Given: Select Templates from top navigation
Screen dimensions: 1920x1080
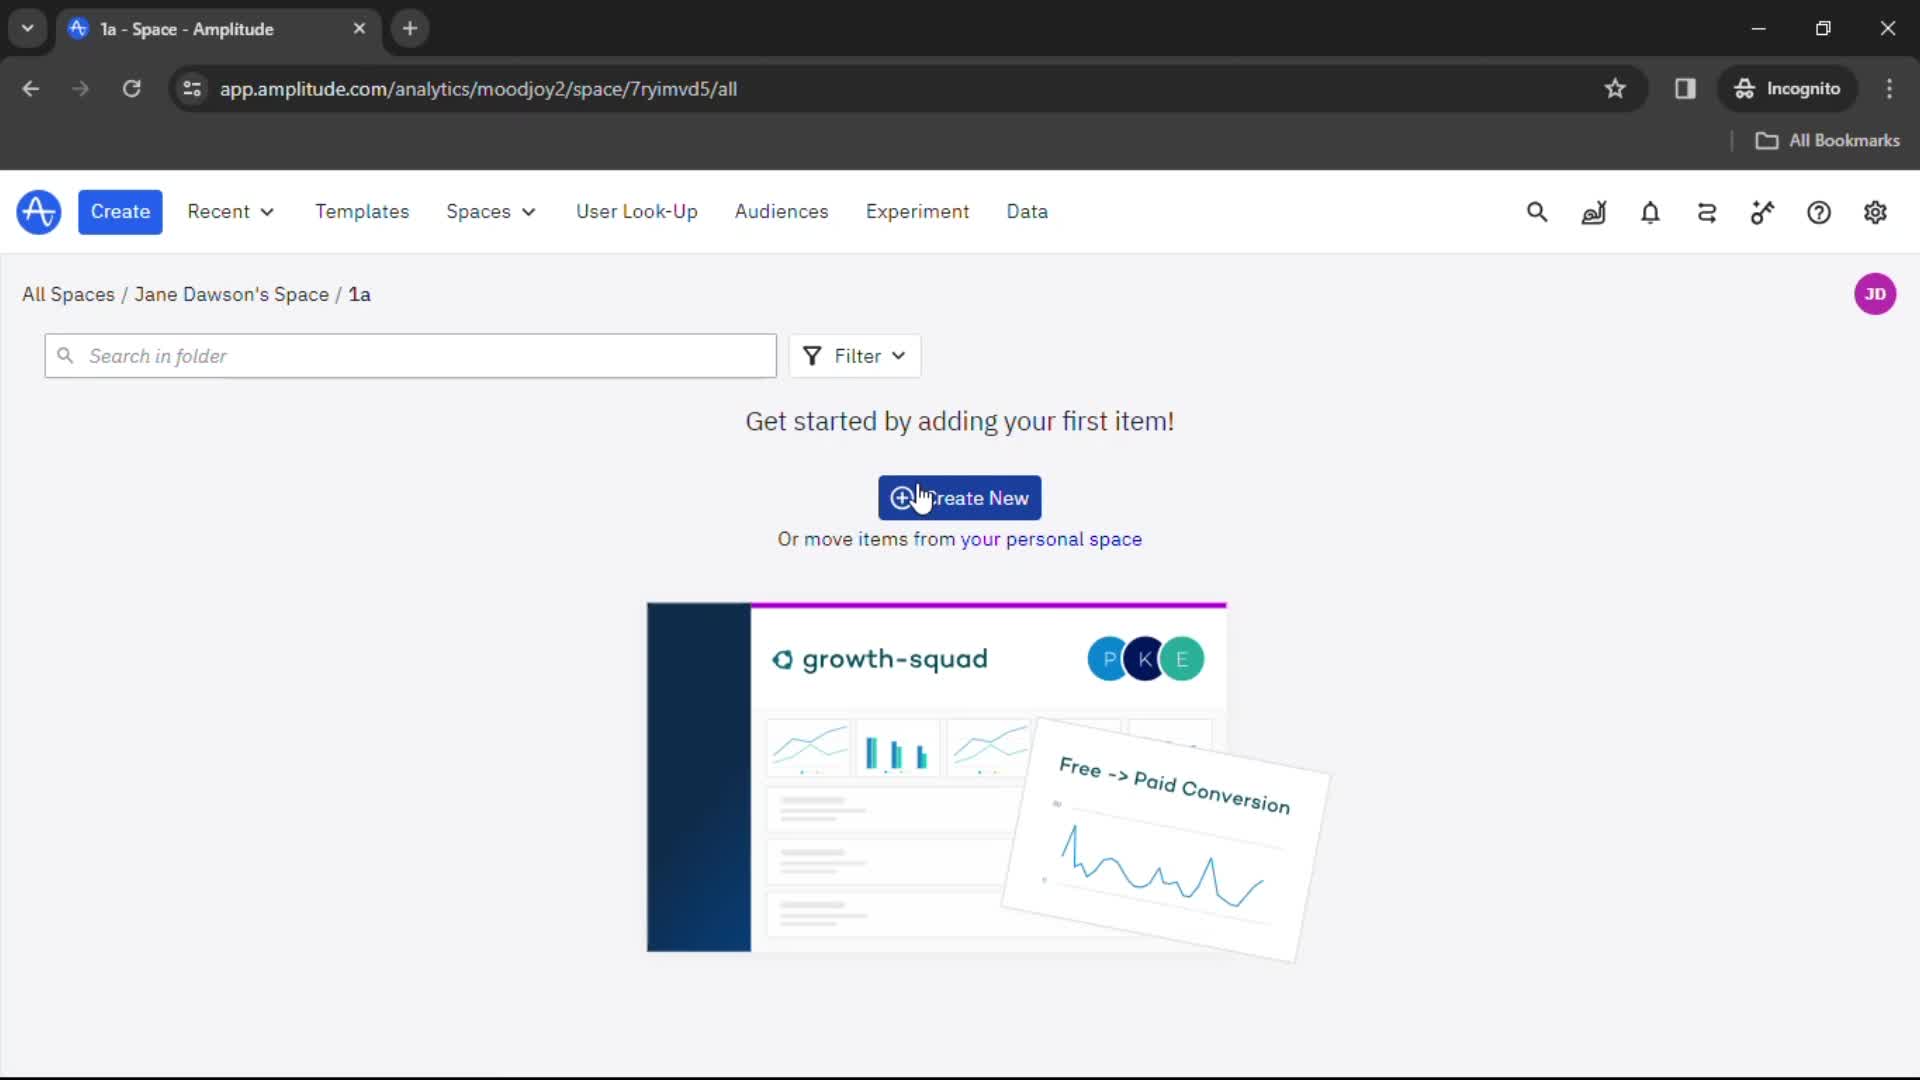Looking at the screenshot, I should (x=361, y=211).
